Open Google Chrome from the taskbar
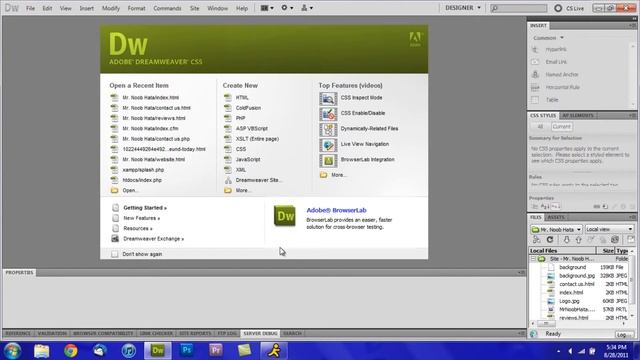 pos(71,351)
